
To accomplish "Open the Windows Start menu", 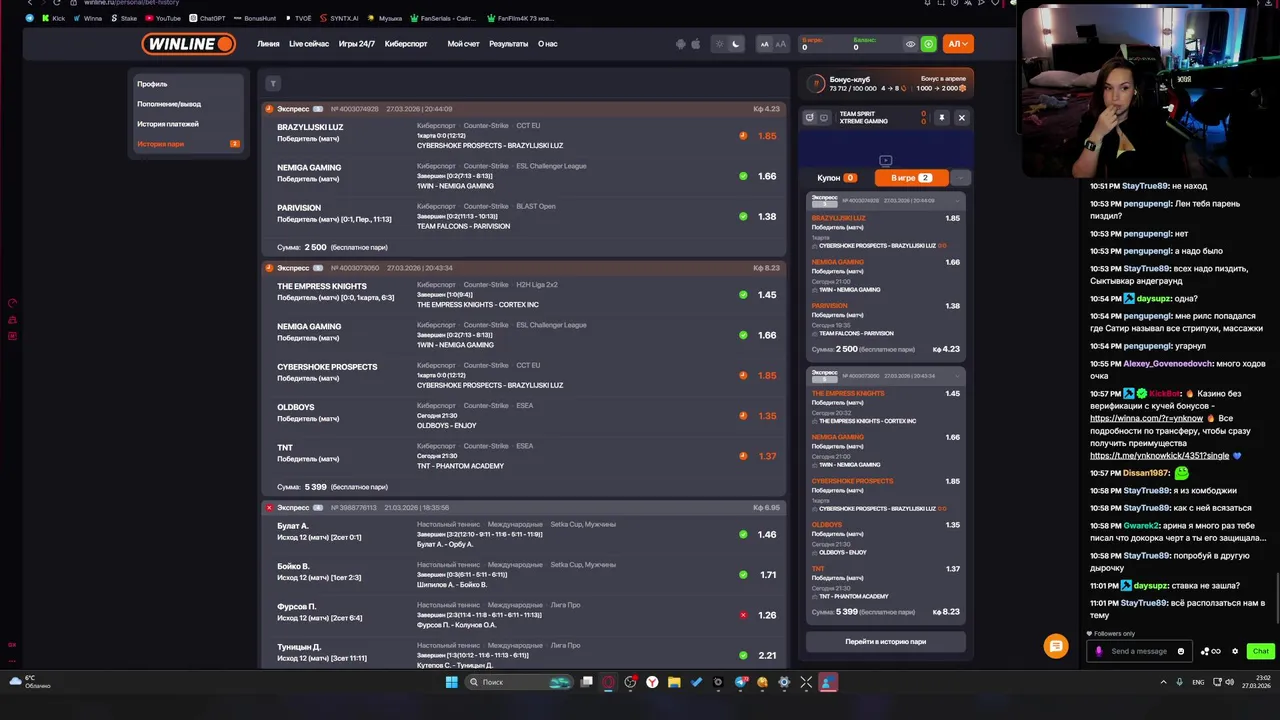I will (451, 682).
